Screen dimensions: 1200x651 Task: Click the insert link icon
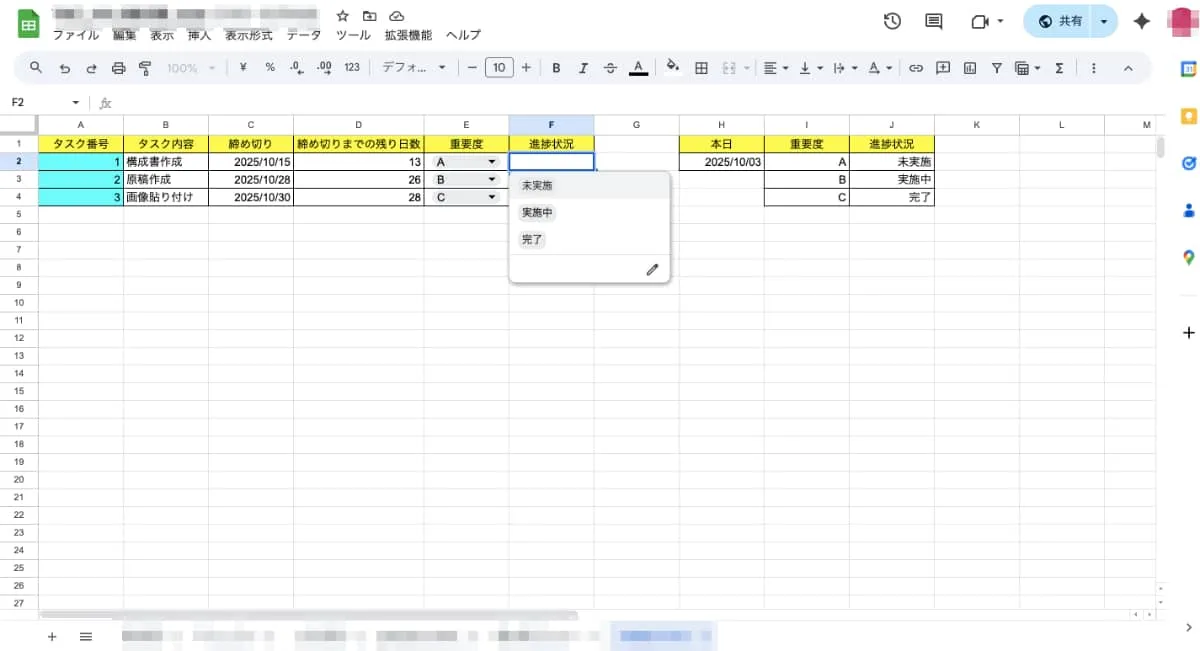[x=915, y=68]
